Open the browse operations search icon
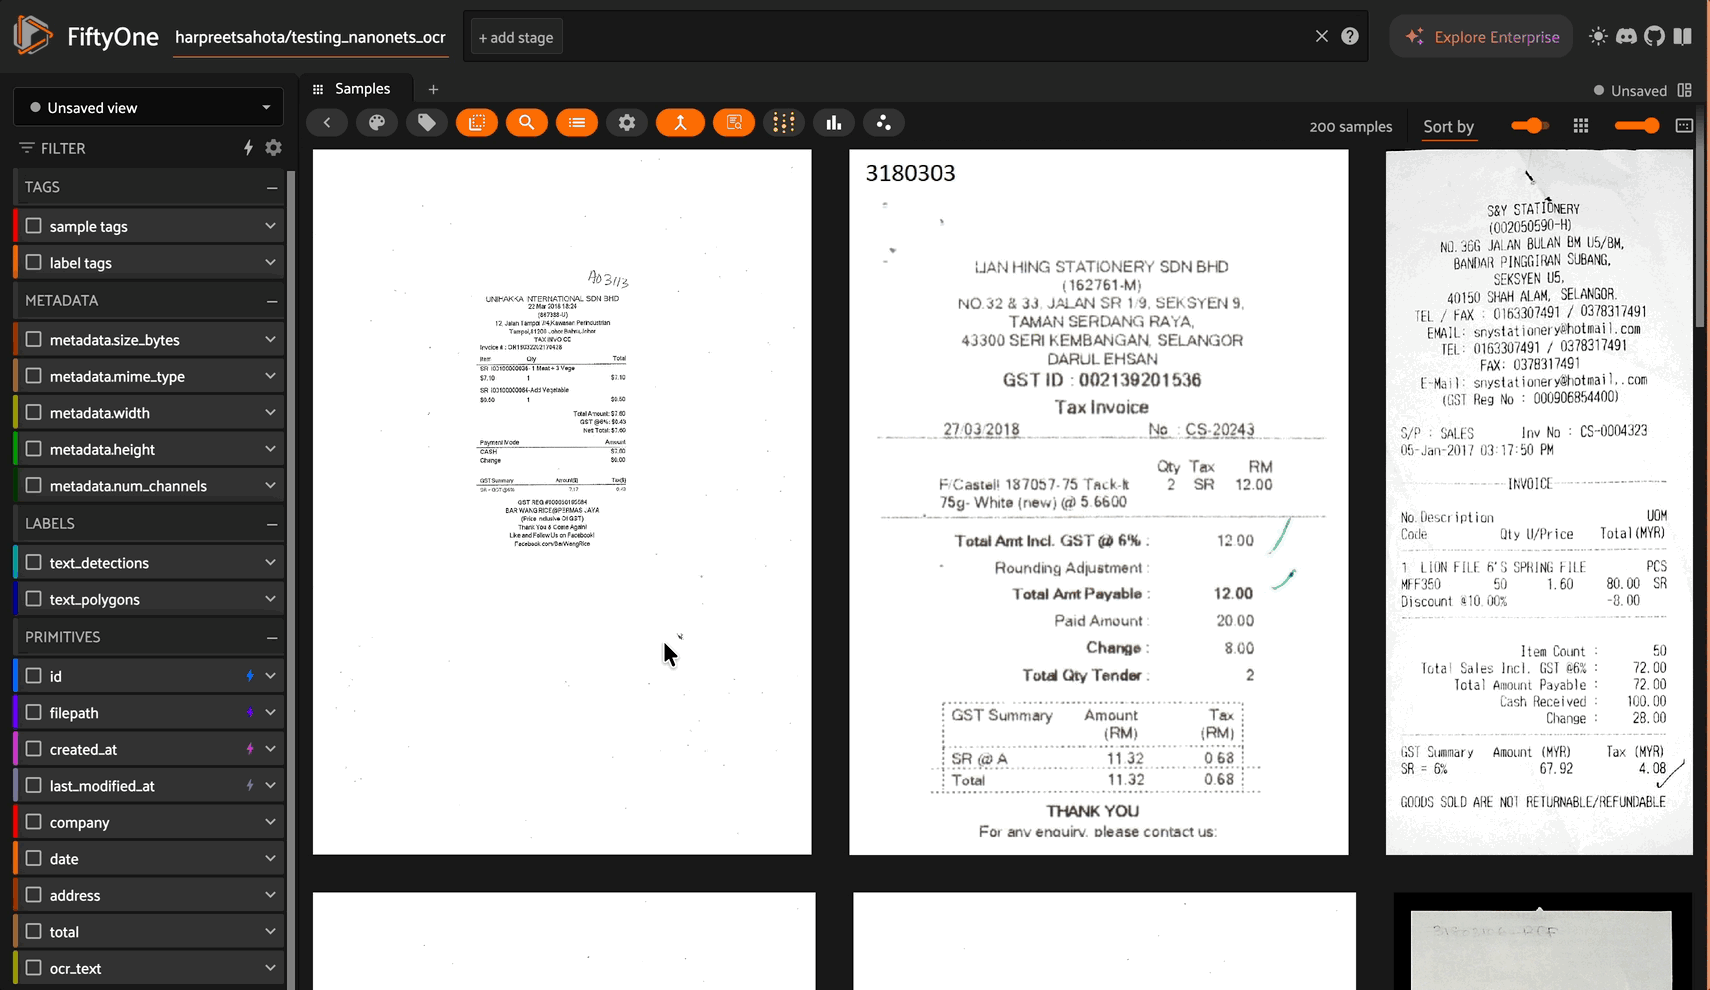 (527, 122)
